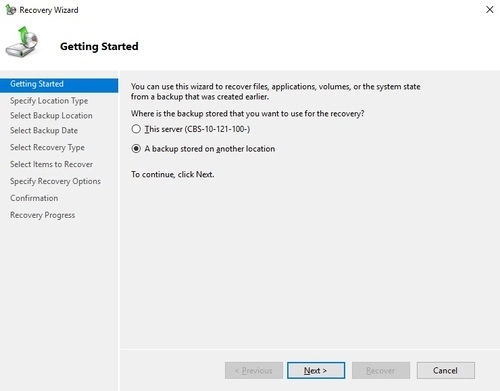Image resolution: width=500 pixels, height=391 pixels.
Task: Click the Recovery Wizard title bar icon
Action: click(10, 10)
